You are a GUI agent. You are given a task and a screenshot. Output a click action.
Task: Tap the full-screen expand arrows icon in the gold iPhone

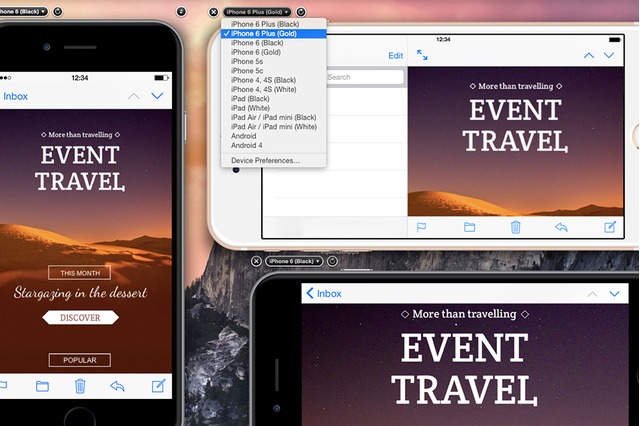pyautogui.click(x=422, y=55)
